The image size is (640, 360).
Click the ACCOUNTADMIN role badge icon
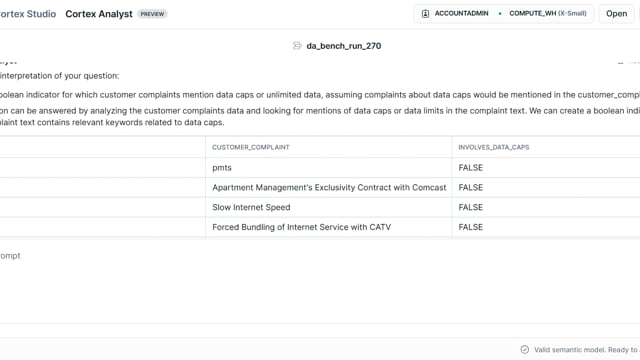(425, 13)
